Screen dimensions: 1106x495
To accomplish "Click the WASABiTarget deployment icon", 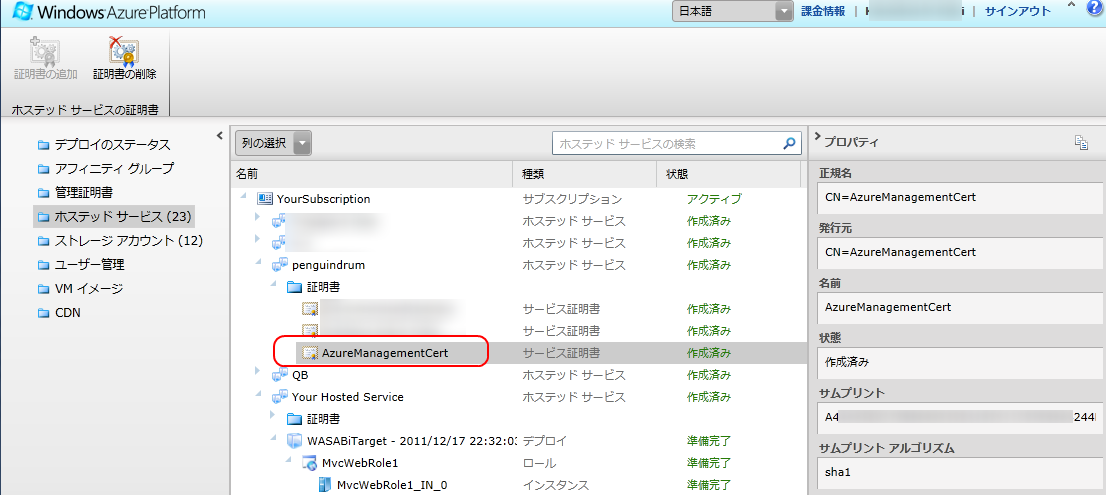I will (294, 441).
